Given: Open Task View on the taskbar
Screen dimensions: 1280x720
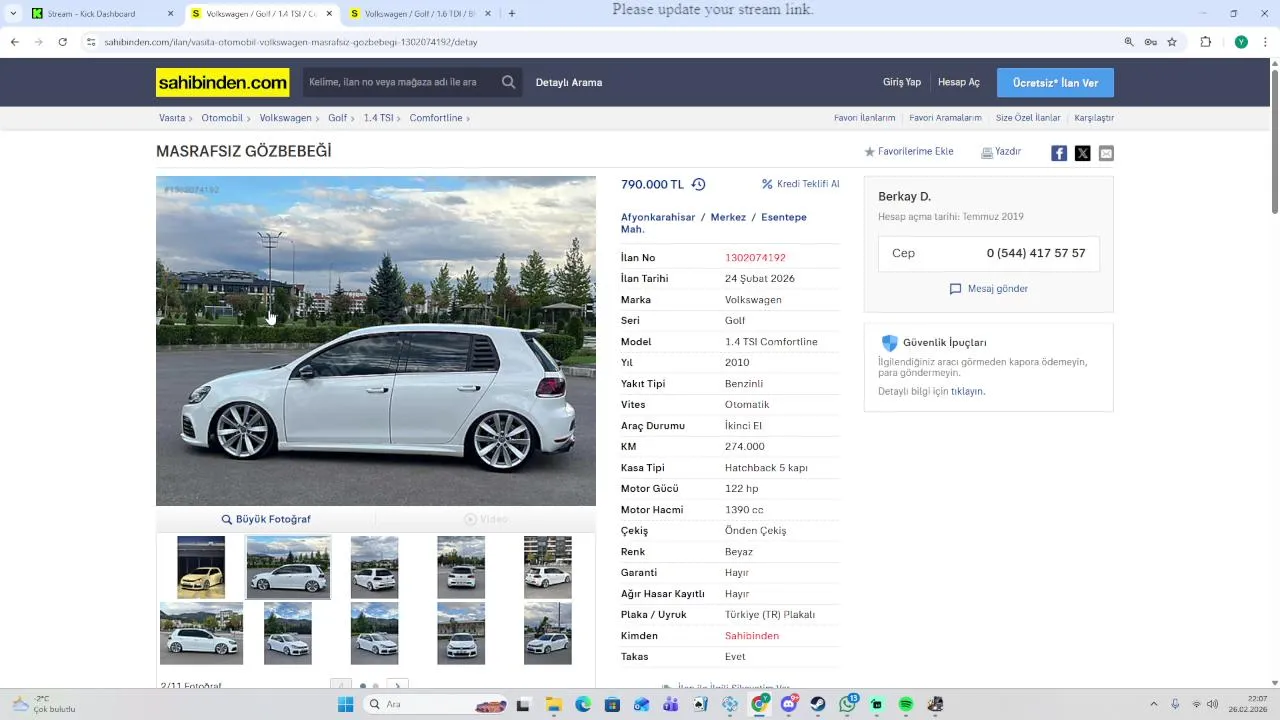Looking at the screenshot, I should pyautogui.click(x=523, y=704).
